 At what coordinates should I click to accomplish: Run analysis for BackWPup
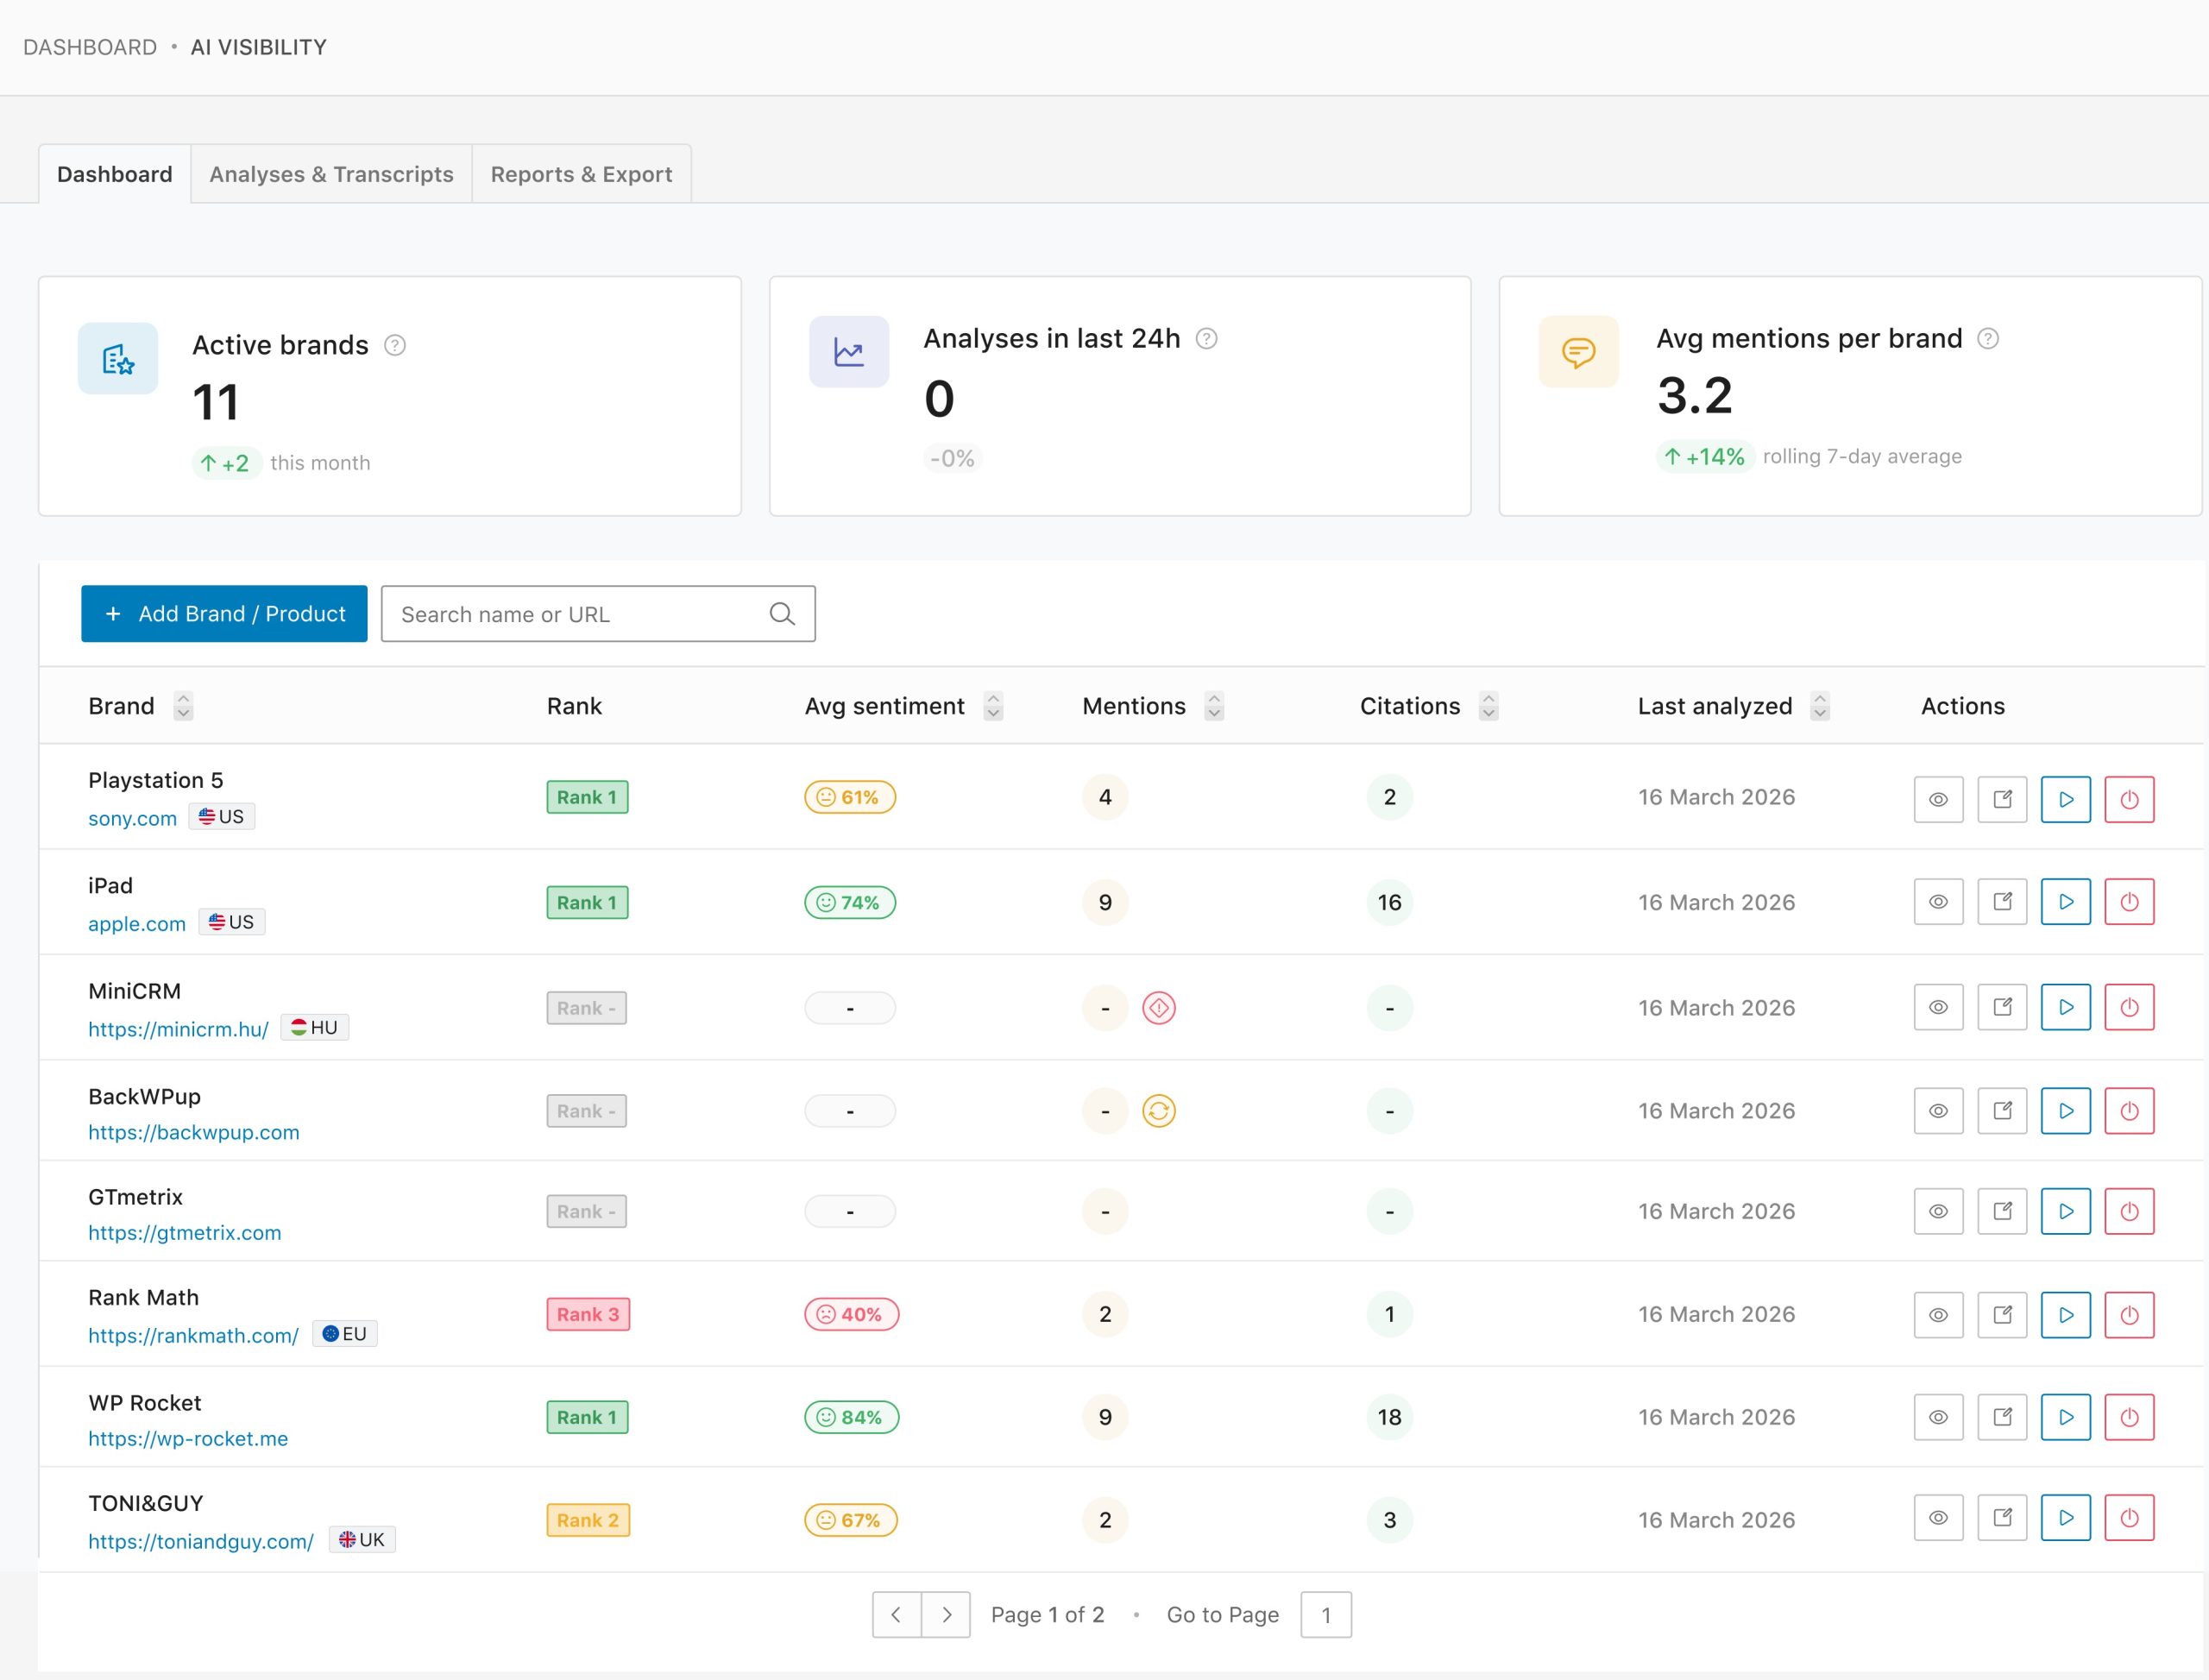(2066, 1111)
